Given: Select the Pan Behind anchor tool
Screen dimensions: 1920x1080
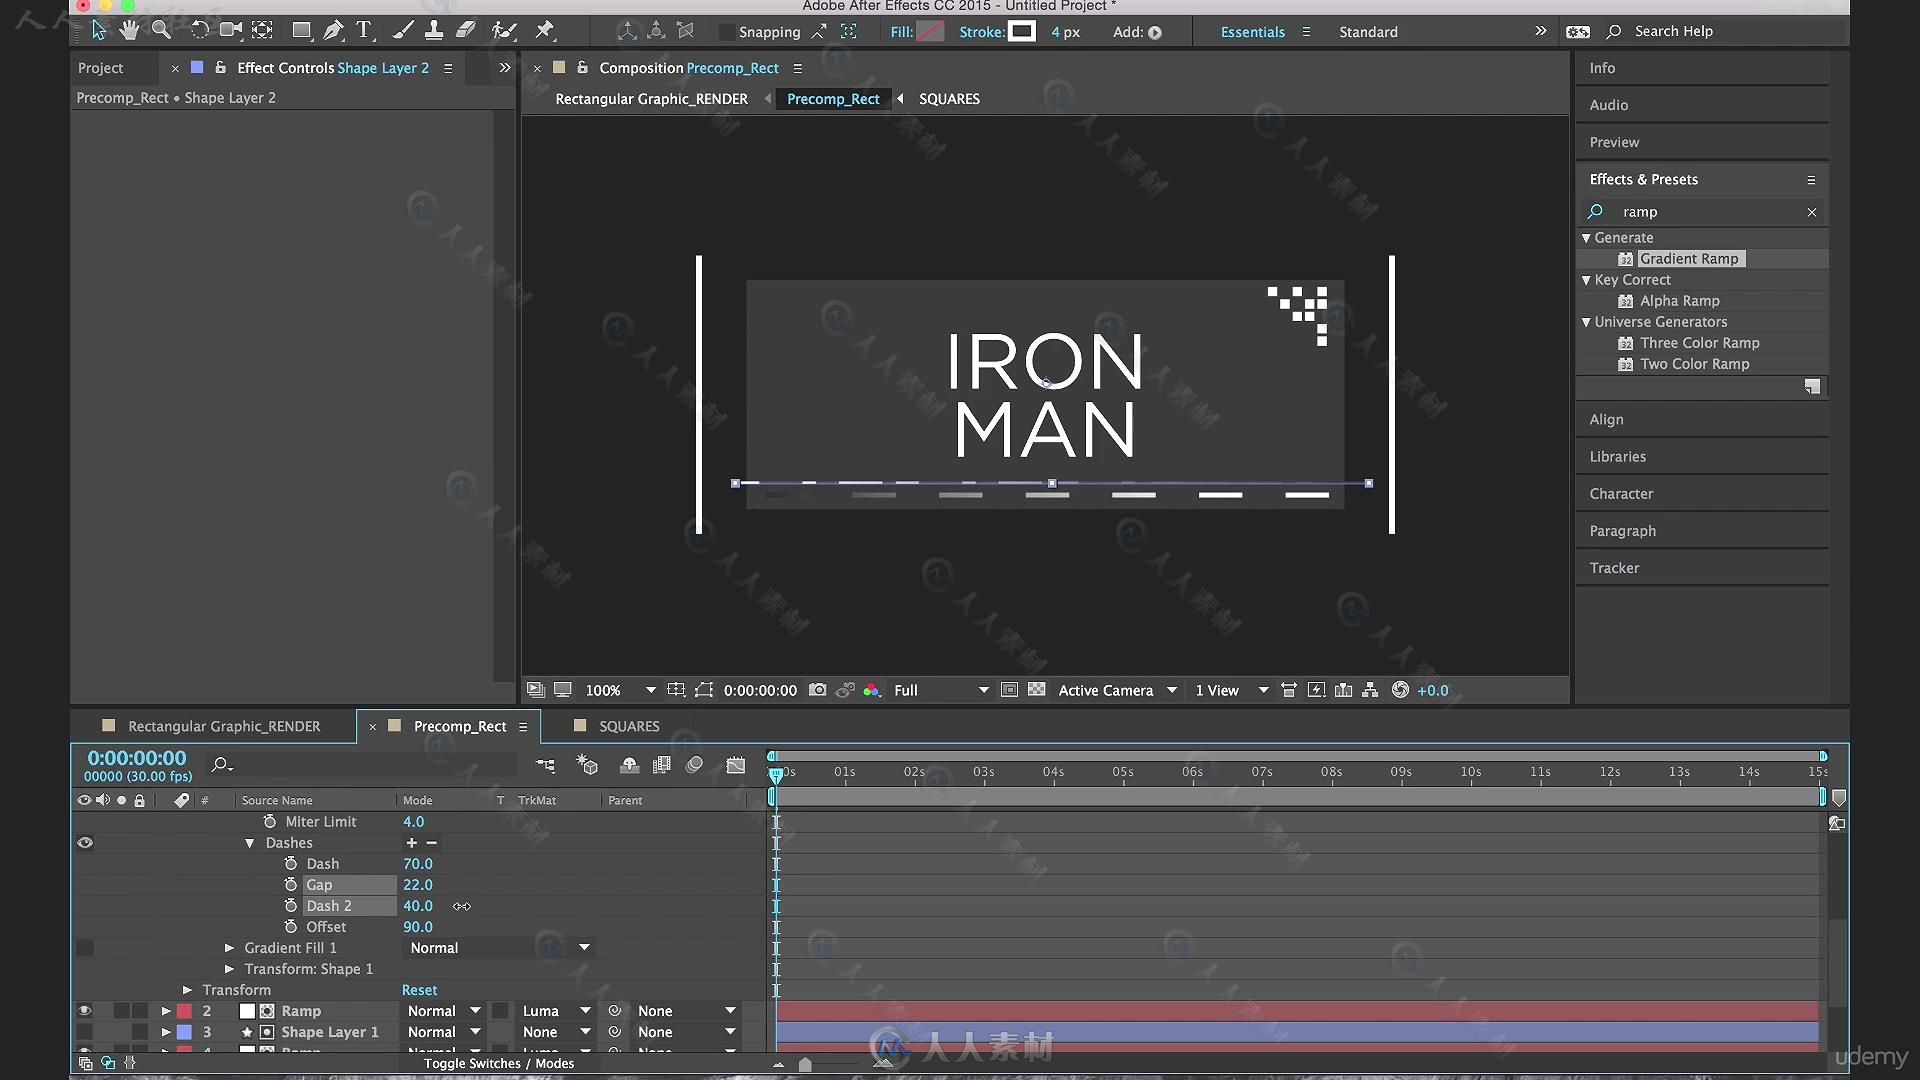Looking at the screenshot, I should (x=262, y=31).
